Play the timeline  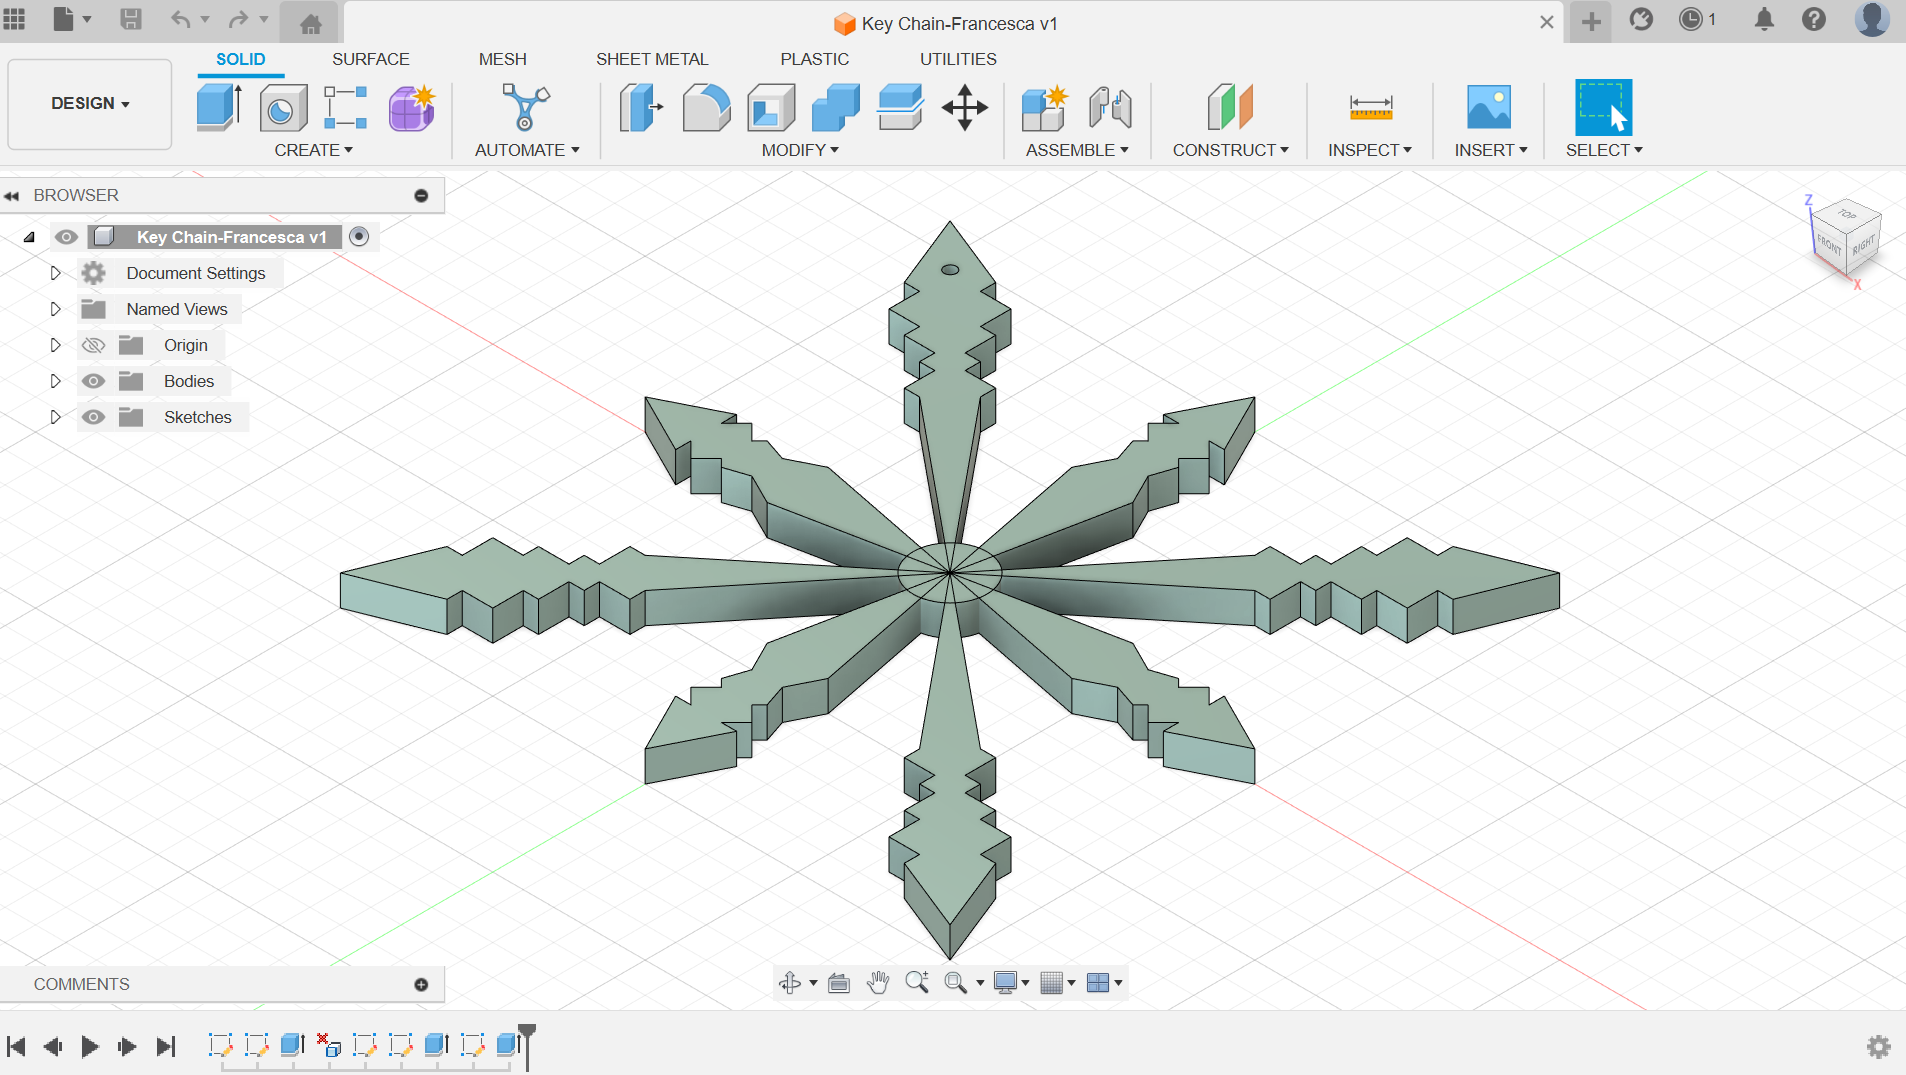[90, 1046]
